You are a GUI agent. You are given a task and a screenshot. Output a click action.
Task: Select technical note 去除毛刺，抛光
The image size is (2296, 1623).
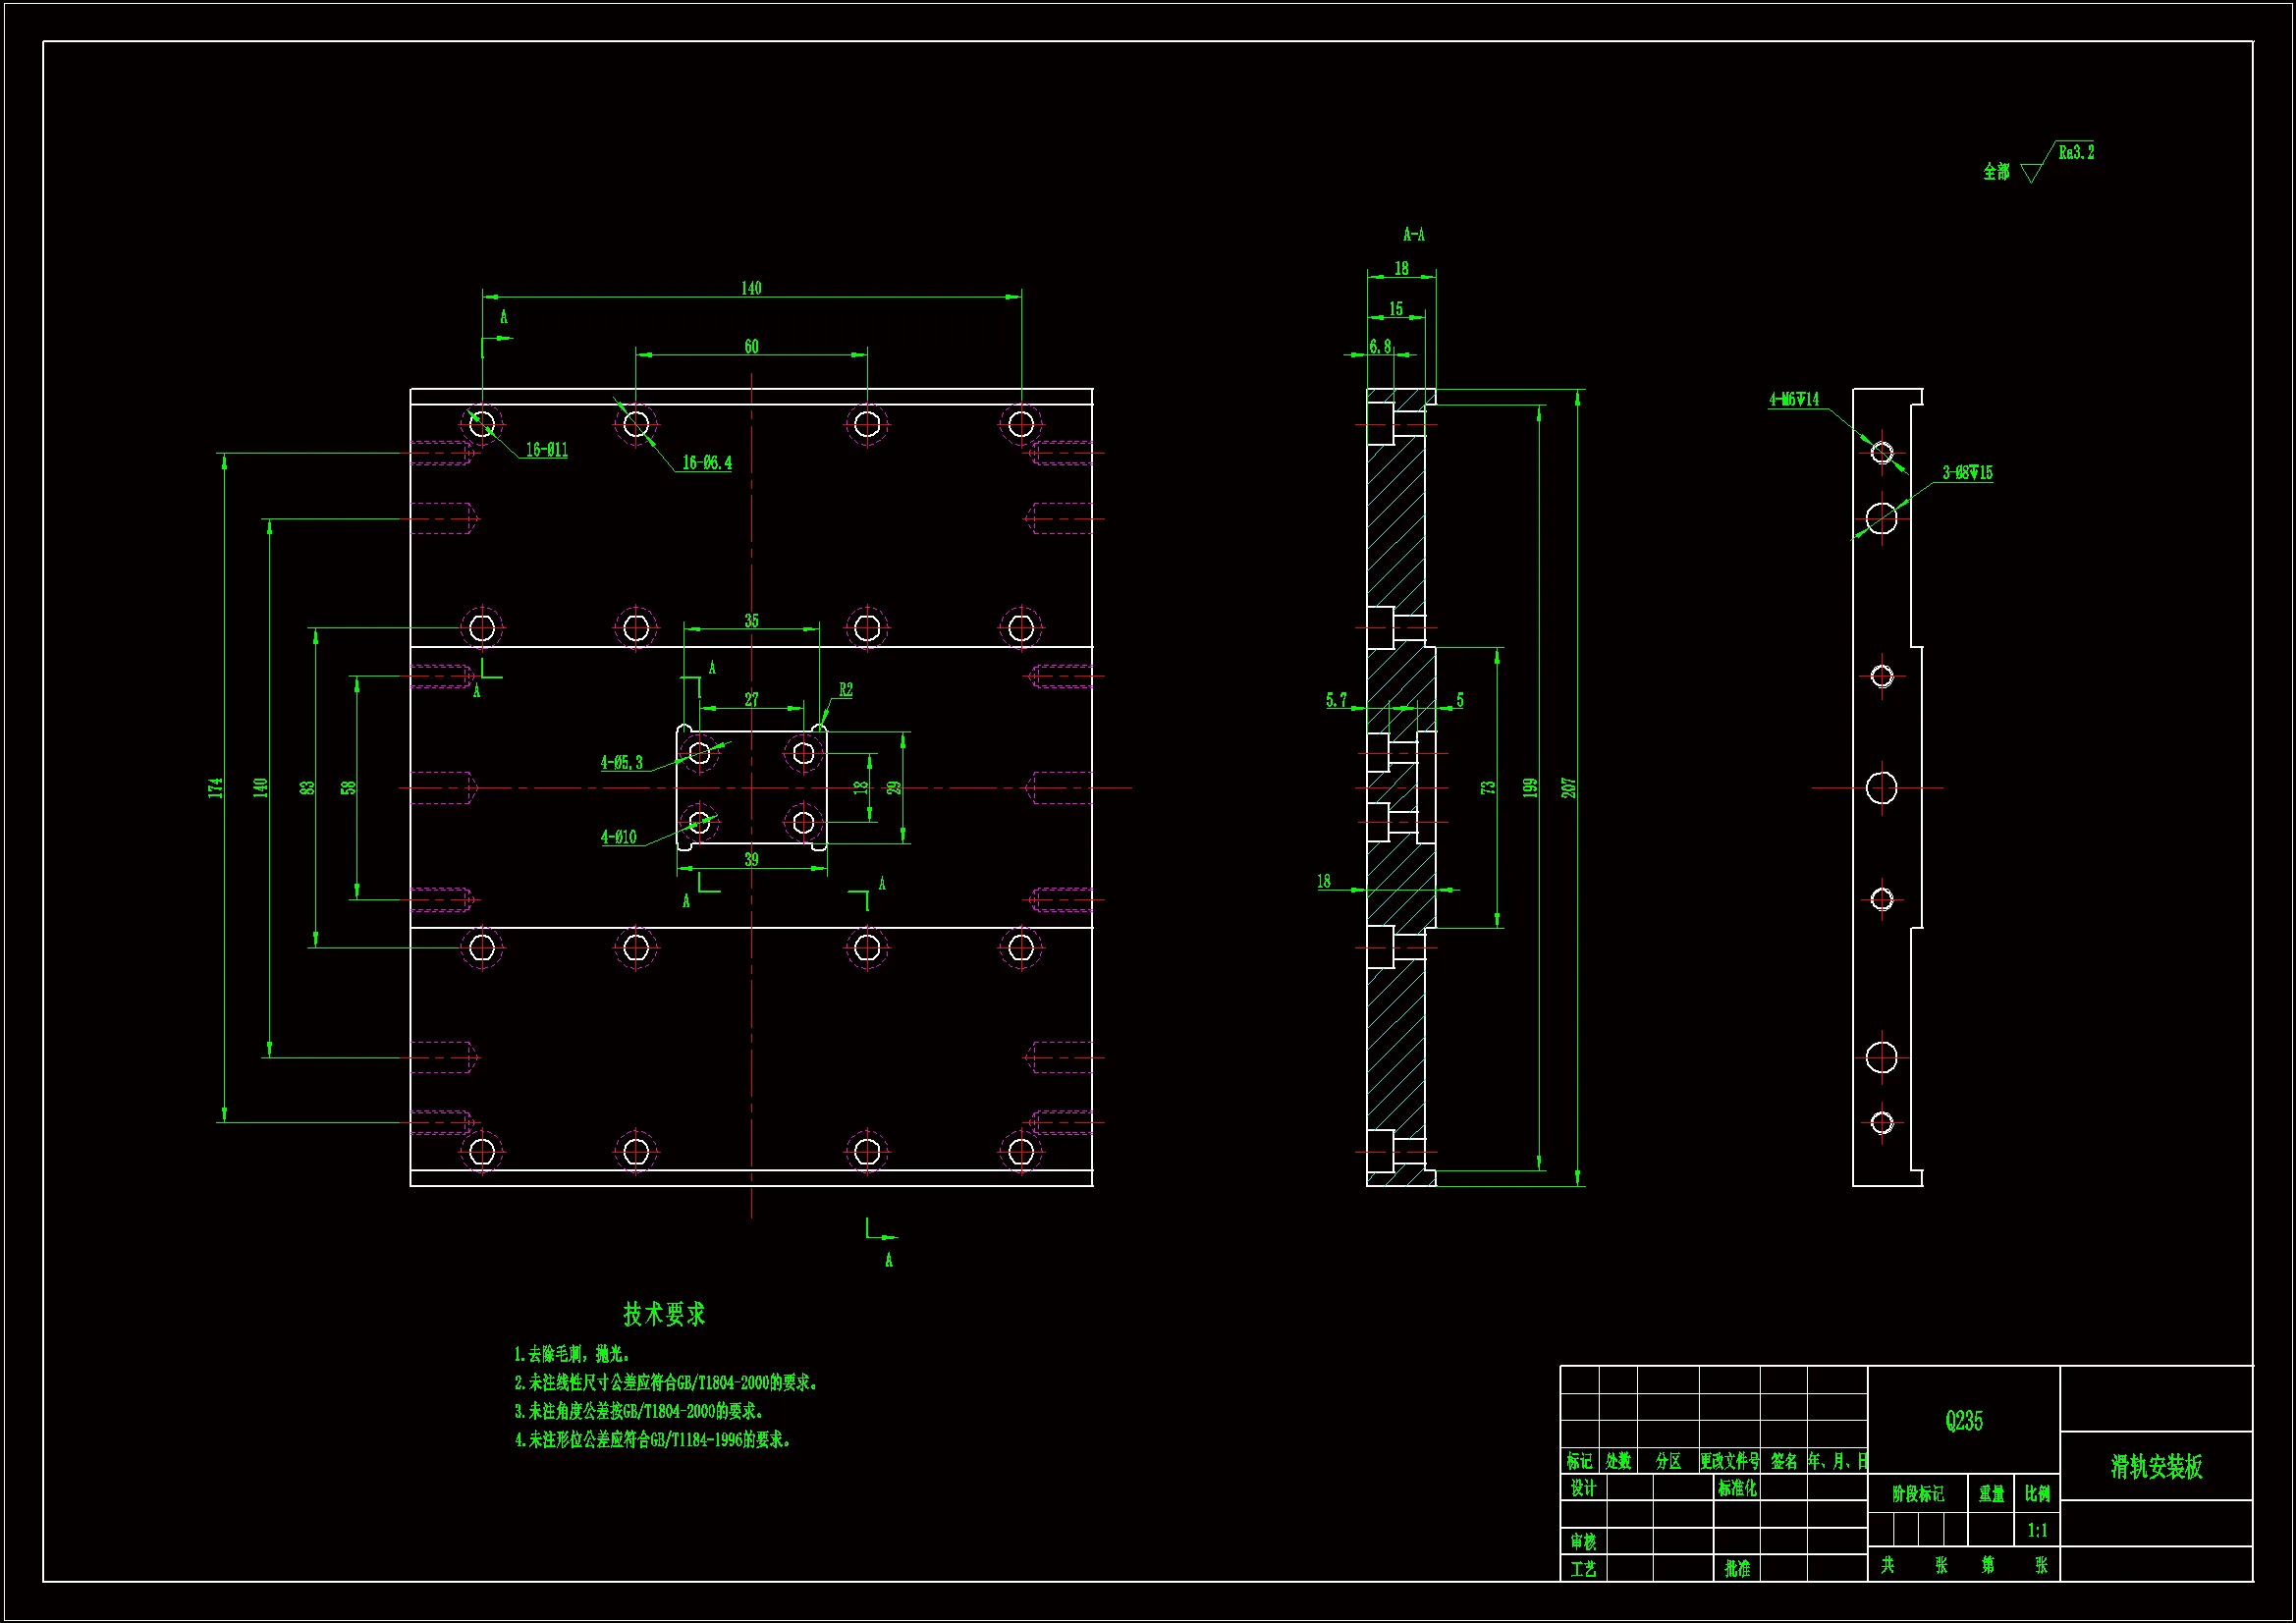(x=572, y=1354)
